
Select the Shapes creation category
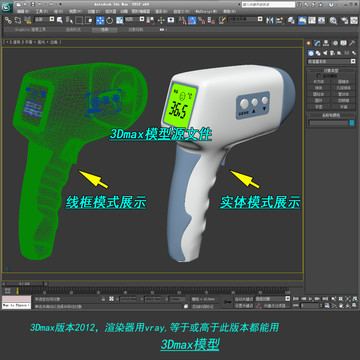click(x=318, y=53)
